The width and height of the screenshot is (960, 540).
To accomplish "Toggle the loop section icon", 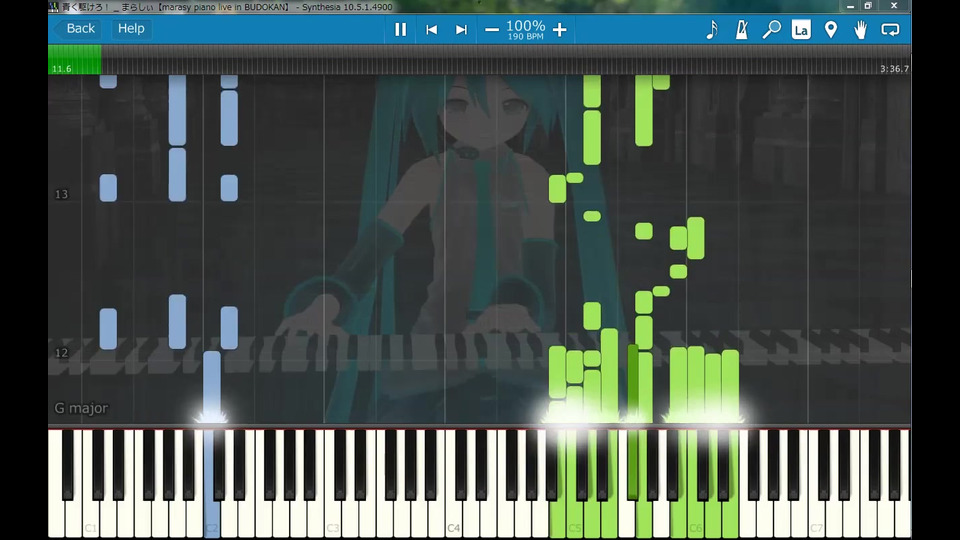I will click(x=890, y=29).
